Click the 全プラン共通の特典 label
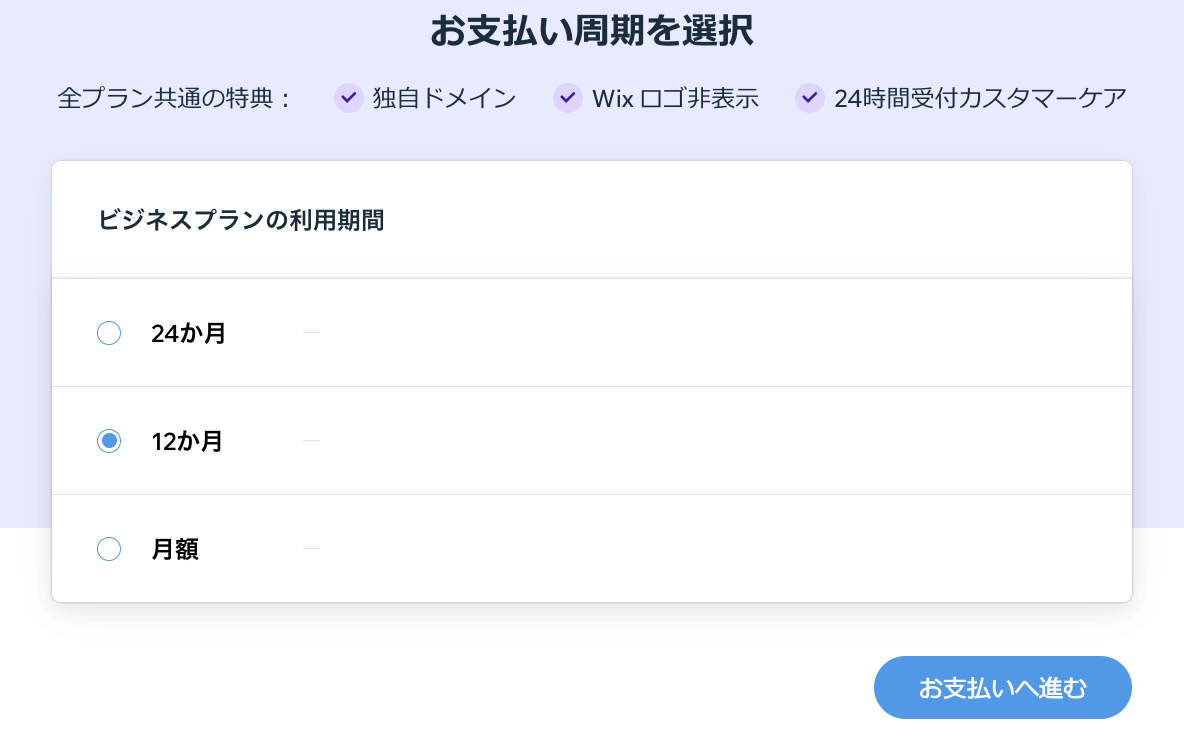 click(174, 98)
